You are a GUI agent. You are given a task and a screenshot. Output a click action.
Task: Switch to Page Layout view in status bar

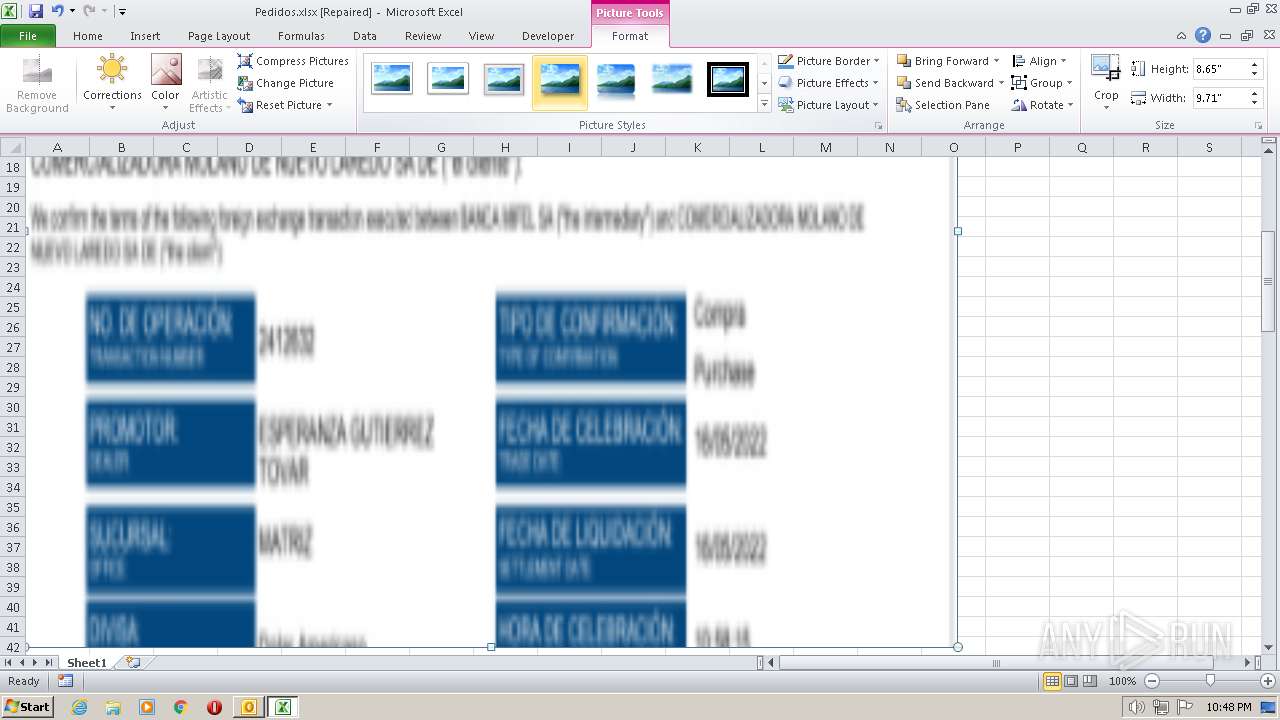(x=1071, y=681)
